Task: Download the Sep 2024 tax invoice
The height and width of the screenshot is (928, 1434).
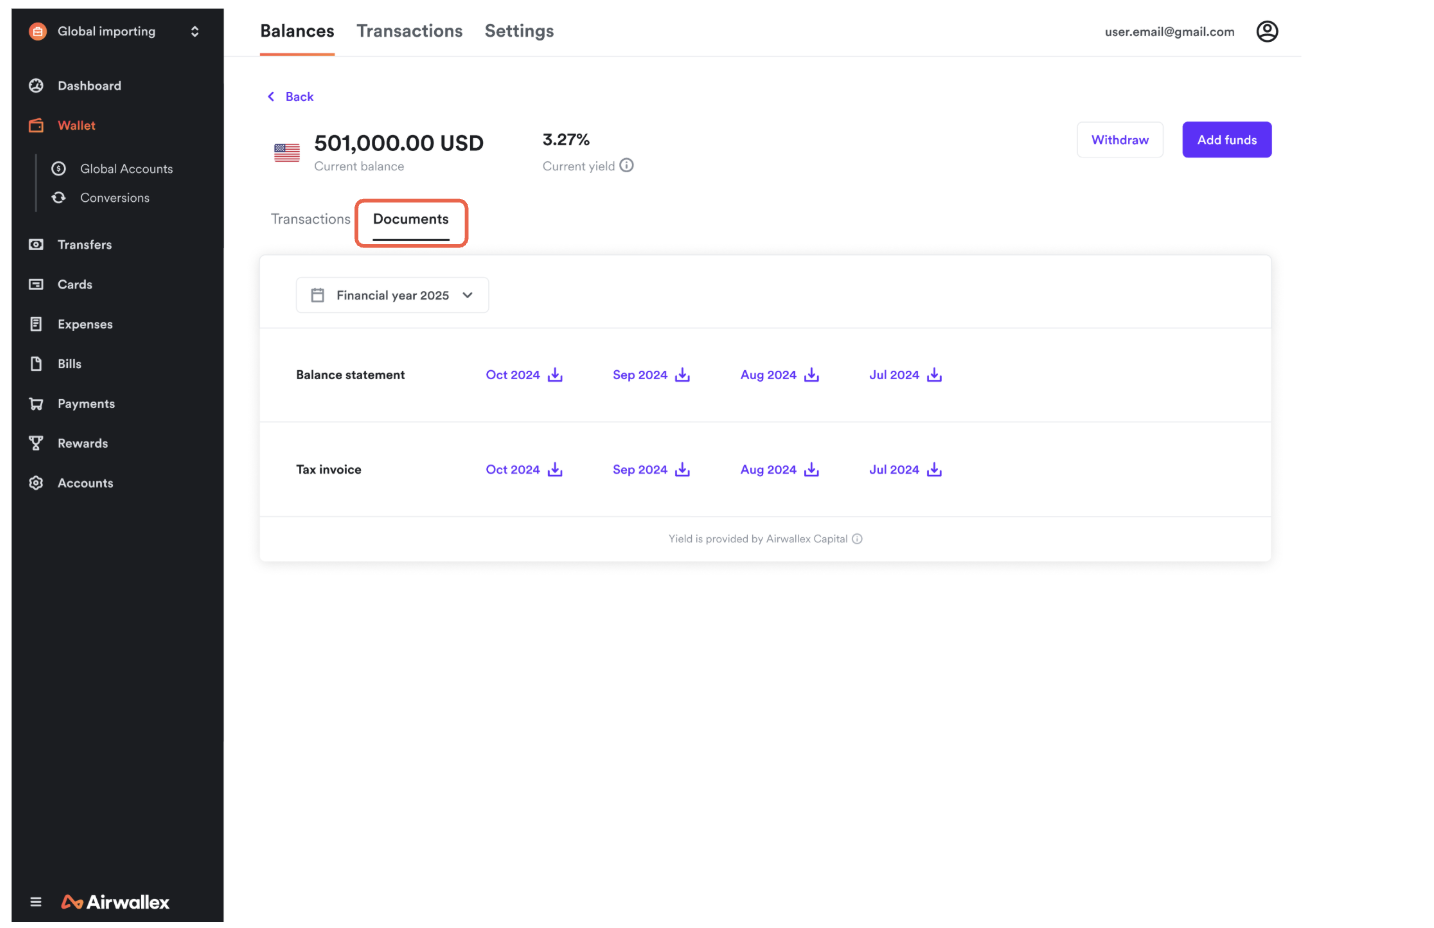Action: [651, 470]
